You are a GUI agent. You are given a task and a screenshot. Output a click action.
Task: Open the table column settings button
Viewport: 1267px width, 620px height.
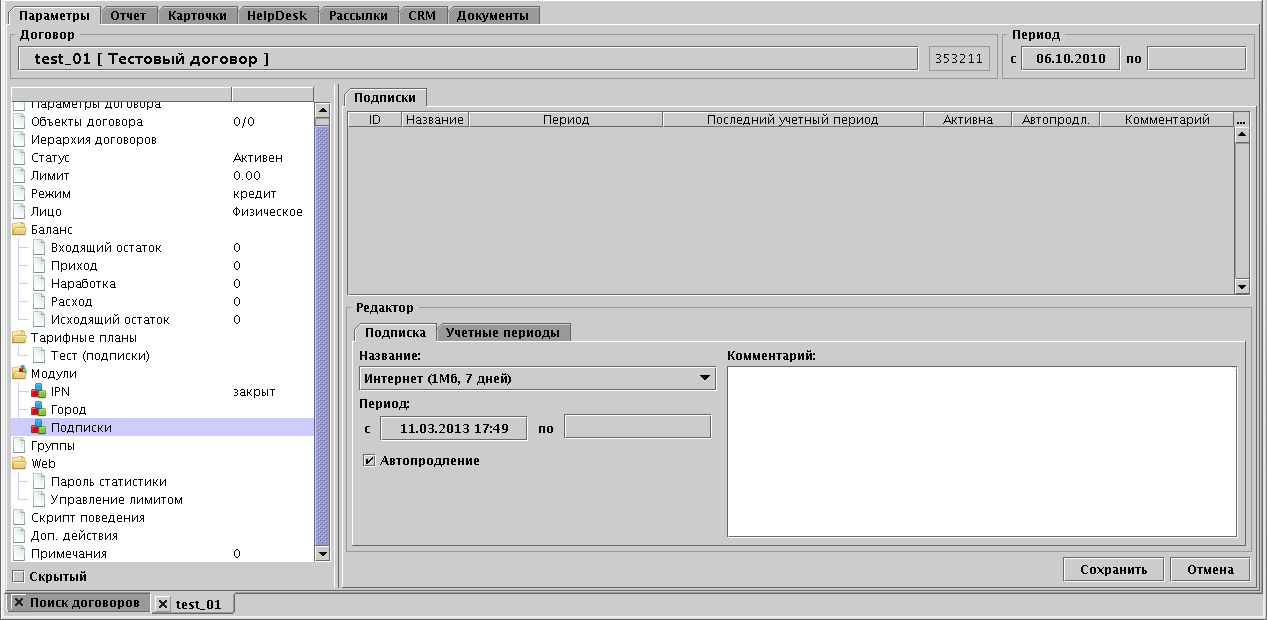(x=1242, y=120)
